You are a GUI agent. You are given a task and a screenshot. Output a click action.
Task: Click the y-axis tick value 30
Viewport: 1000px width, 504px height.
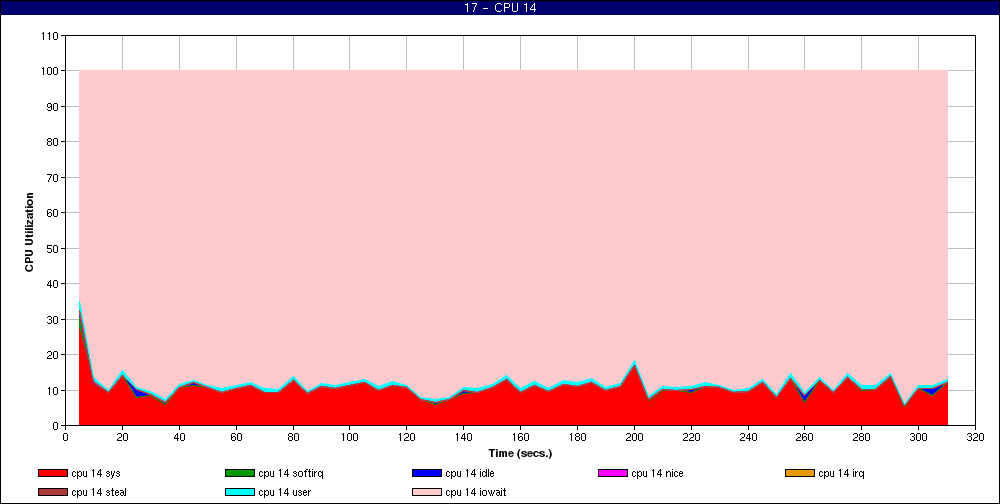point(54,320)
